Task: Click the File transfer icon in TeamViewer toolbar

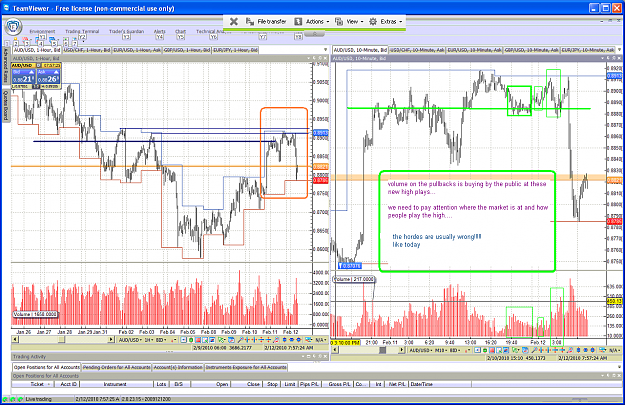Action: (x=250, y=22)
